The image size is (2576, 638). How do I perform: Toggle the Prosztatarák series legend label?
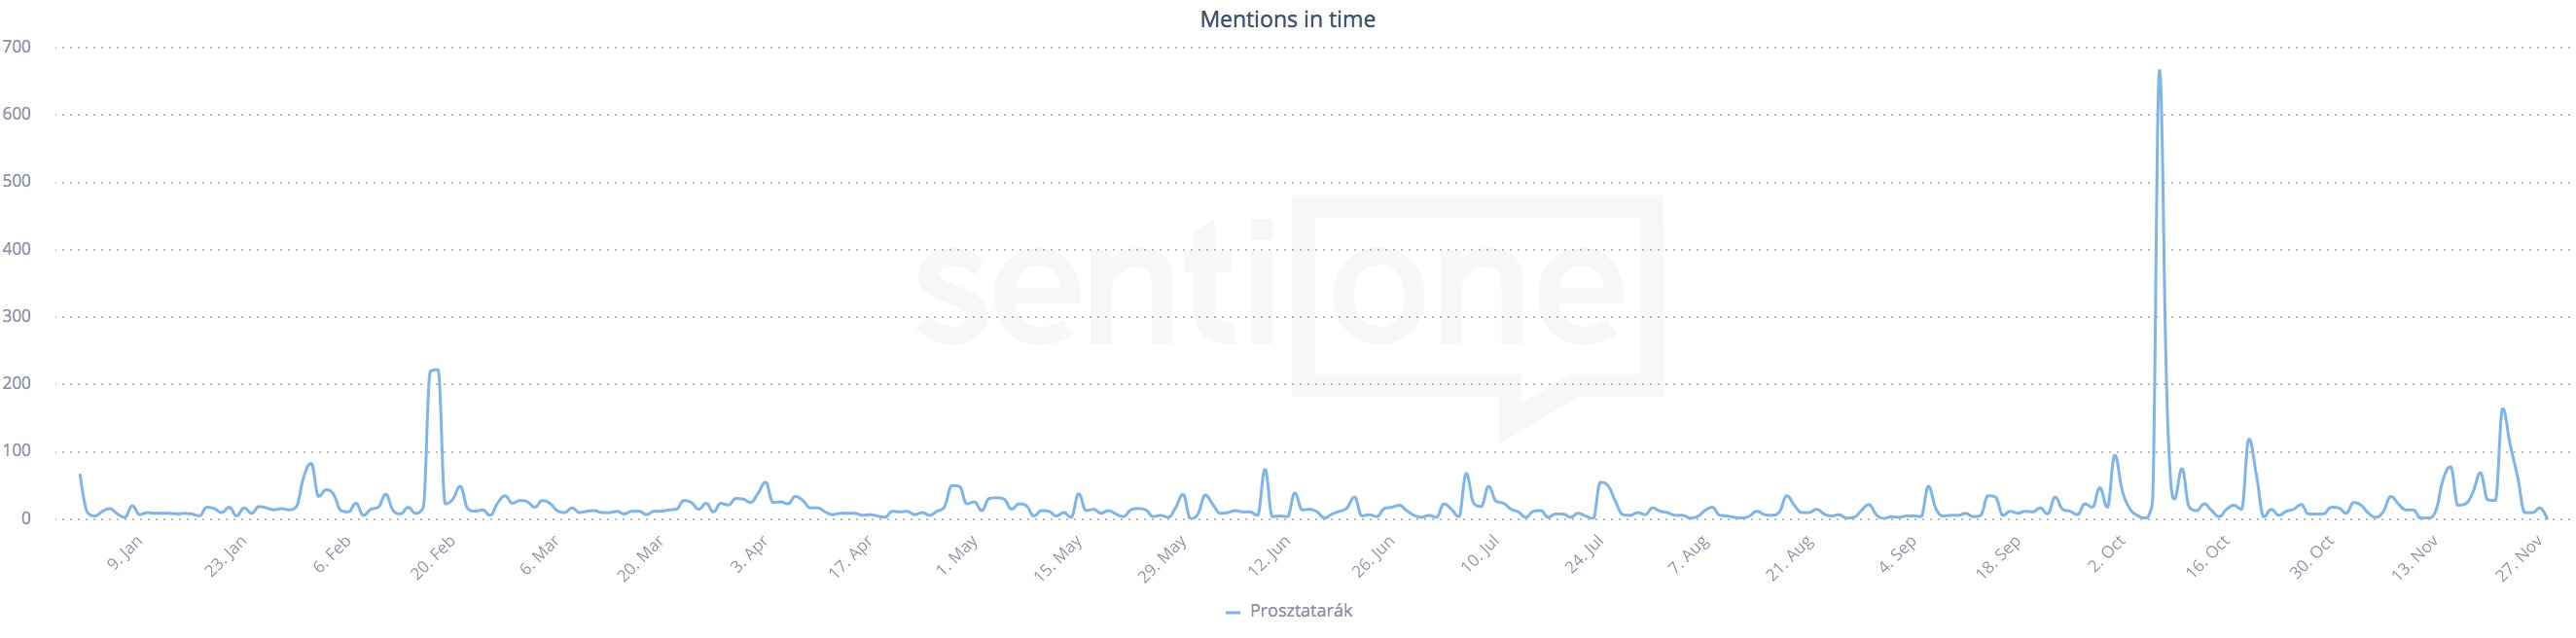(1300, 611)
